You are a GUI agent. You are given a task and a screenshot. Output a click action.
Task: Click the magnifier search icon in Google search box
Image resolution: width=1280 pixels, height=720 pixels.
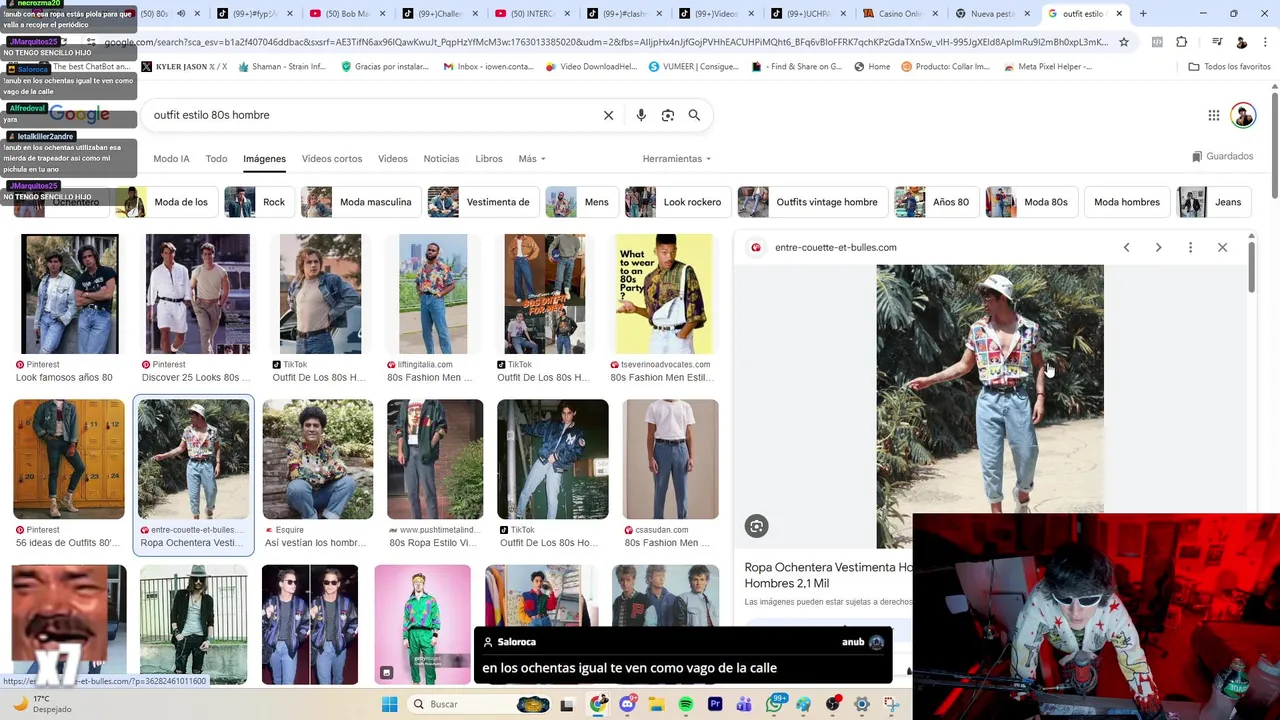[694, 115]
